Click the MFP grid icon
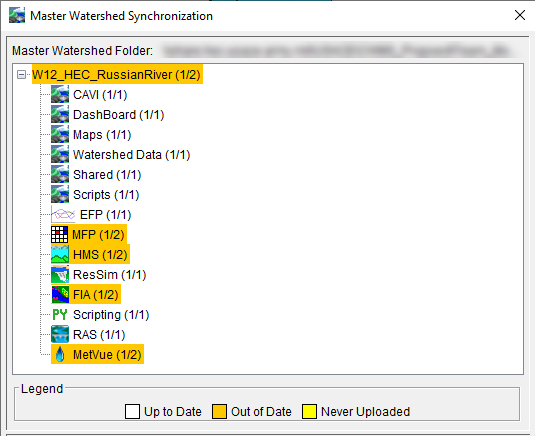Image resolution: width=535 pixels, height=436 pixels. pyautogui.click(x=60, y=235)
